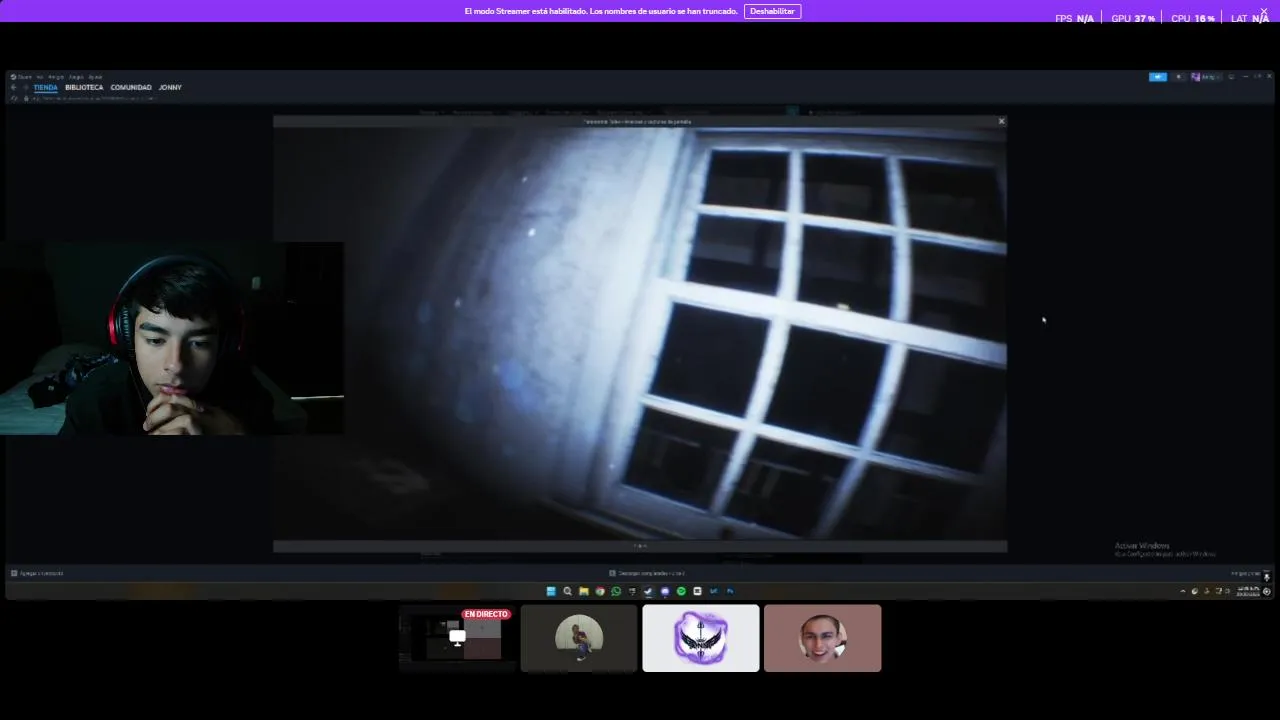1280x720 pixels.
Task: Open the JONNY profile tab in Steam
Action: (x=170, y=87)
